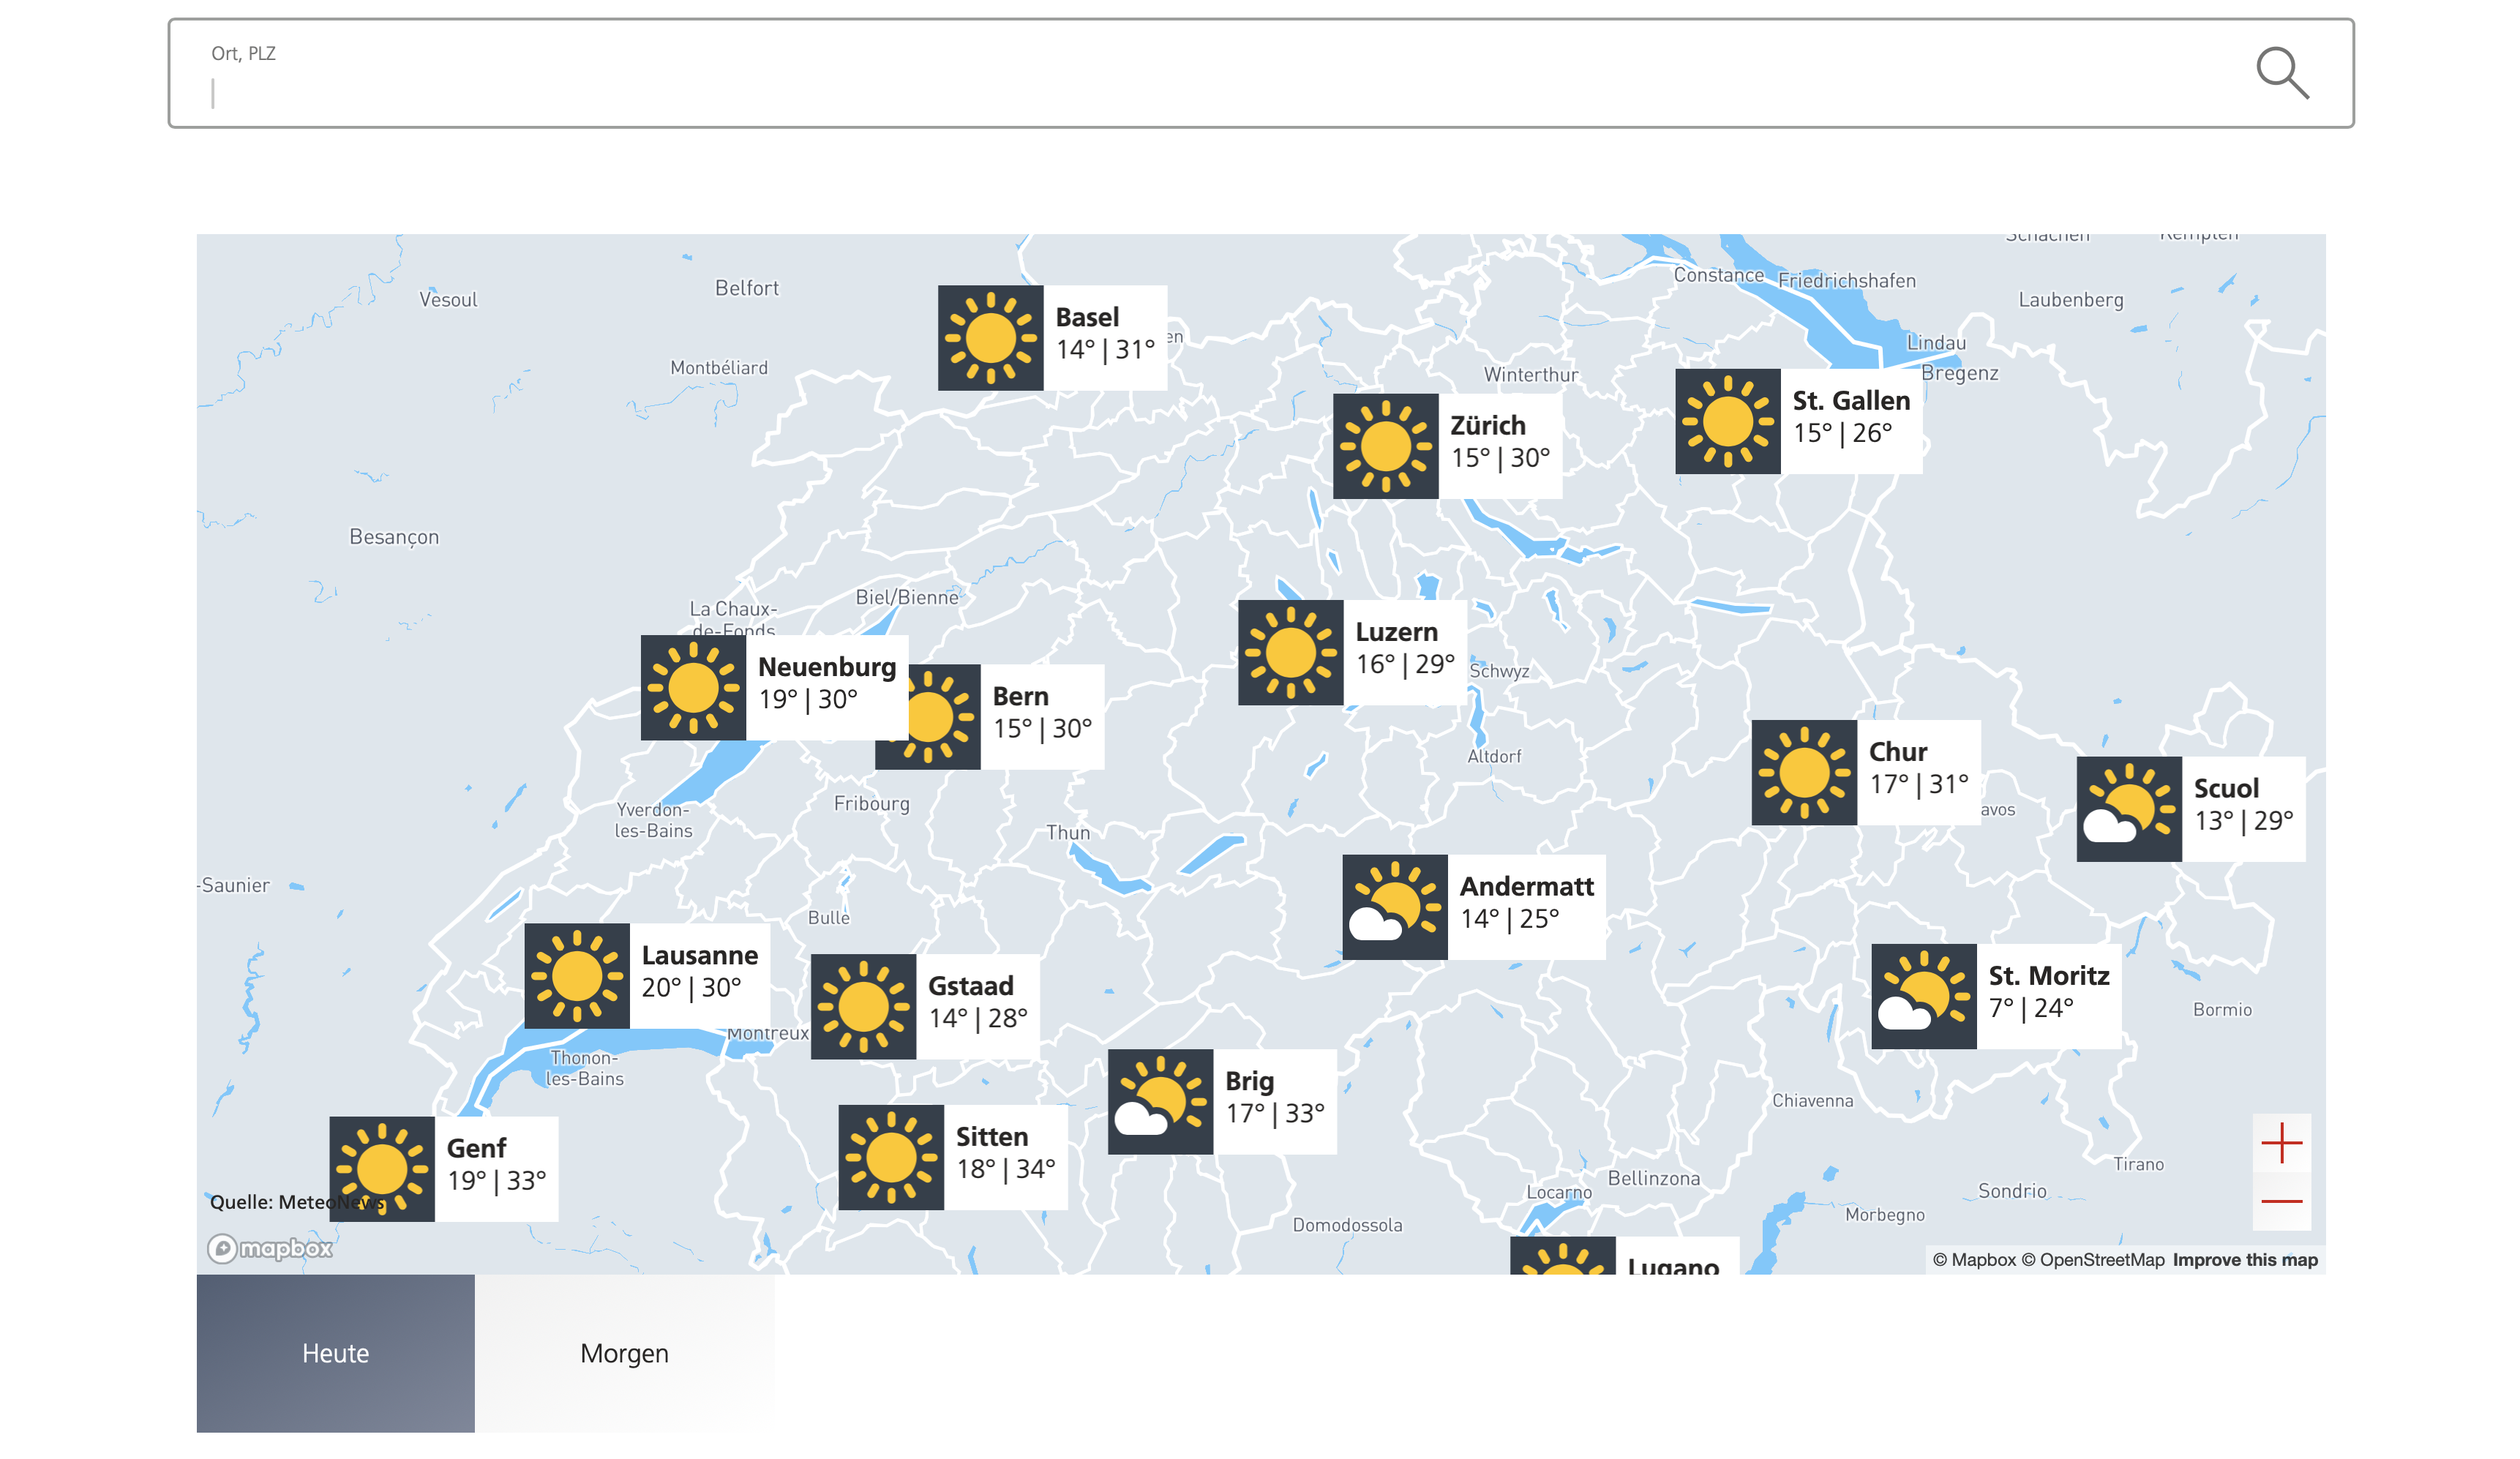
Task: Select the Heute forecast tab
Action: pyautogui.click(x=335, y=1353)
